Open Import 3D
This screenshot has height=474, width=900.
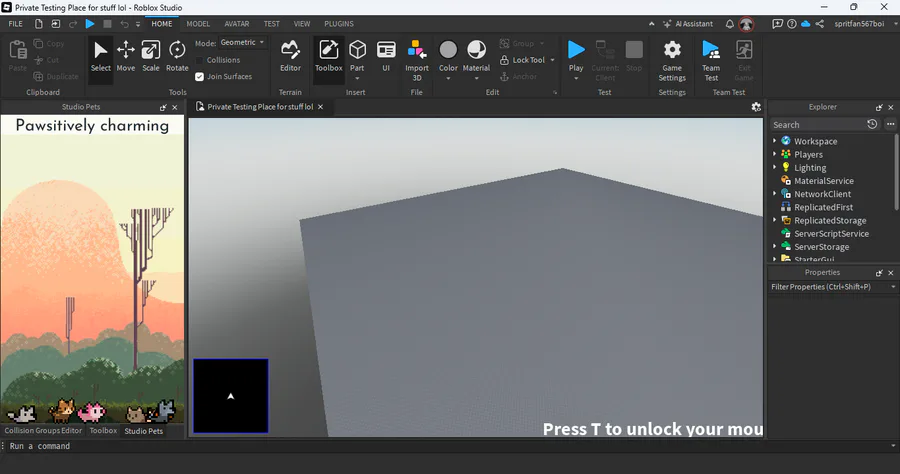pyautogui.click(x=417, y=60)
